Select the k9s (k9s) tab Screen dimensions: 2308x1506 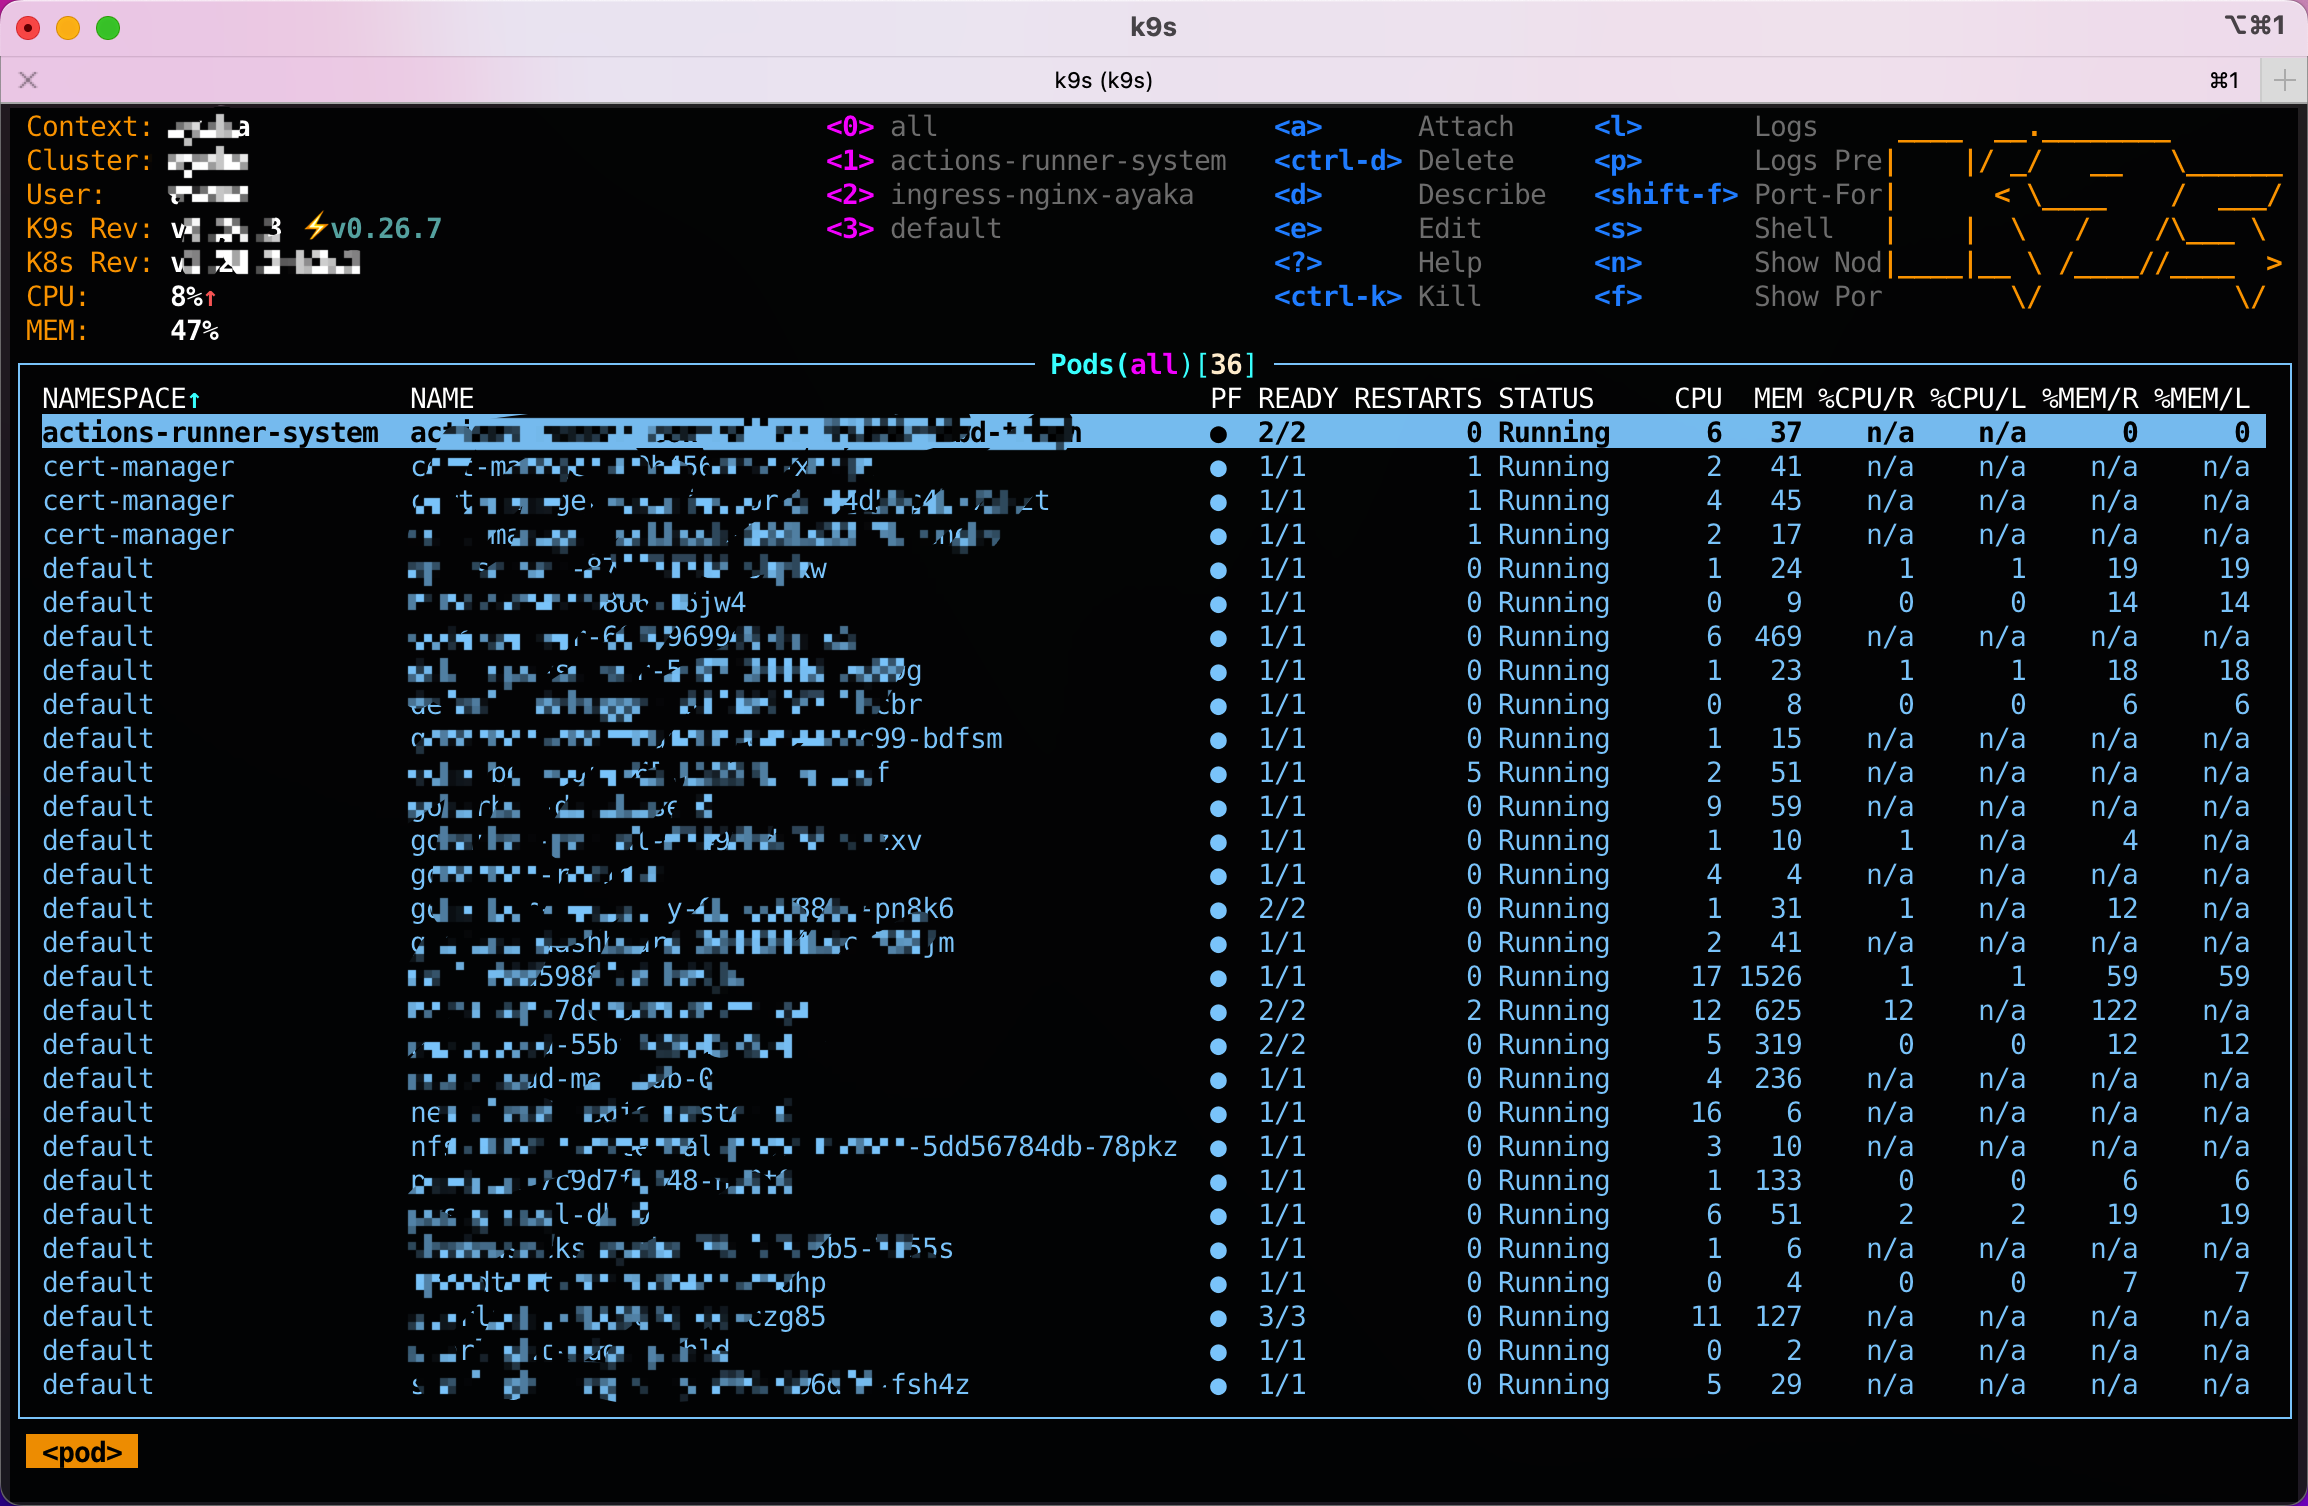[1103, 80]
